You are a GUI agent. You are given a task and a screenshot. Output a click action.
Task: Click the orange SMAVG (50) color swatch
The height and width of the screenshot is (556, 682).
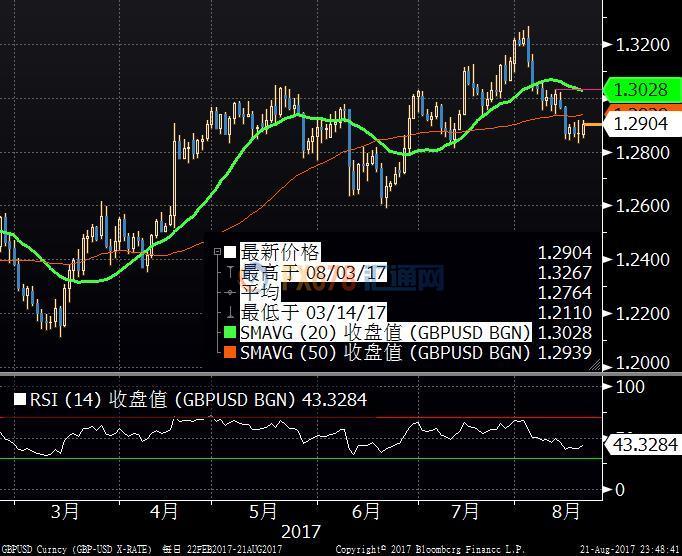(230, 352)
